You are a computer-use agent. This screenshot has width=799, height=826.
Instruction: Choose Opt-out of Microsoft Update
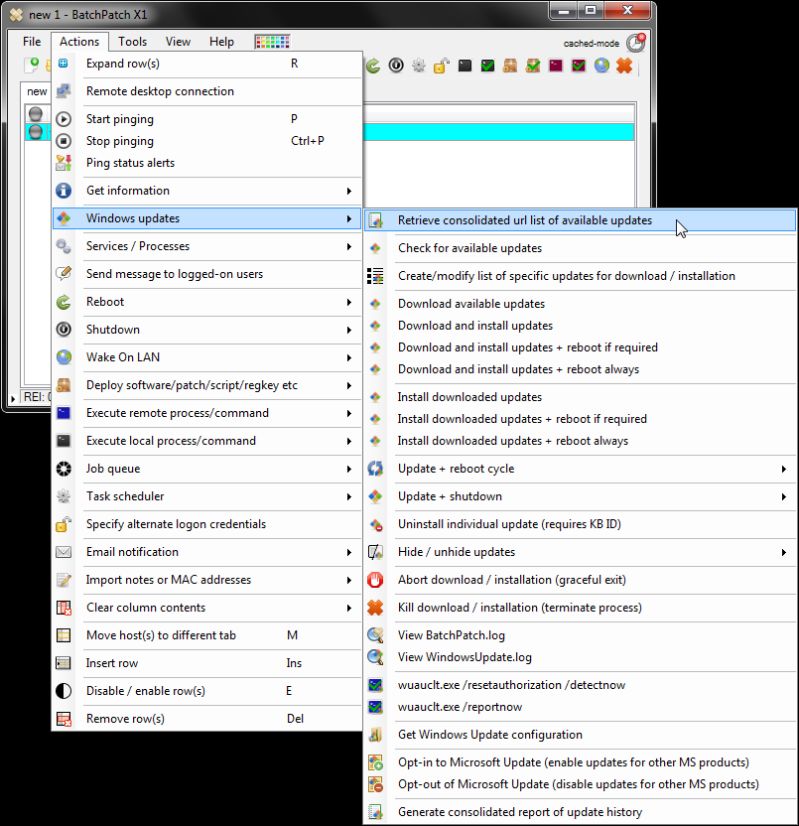pos(580,784)
